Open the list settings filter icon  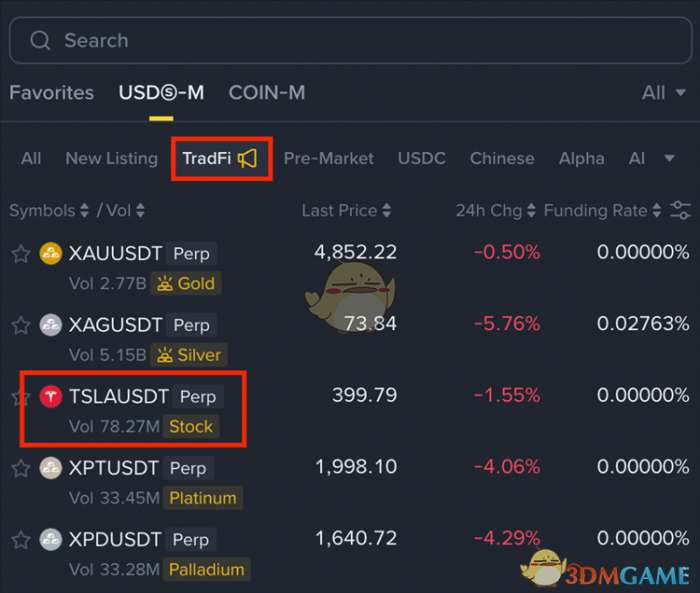680,210
